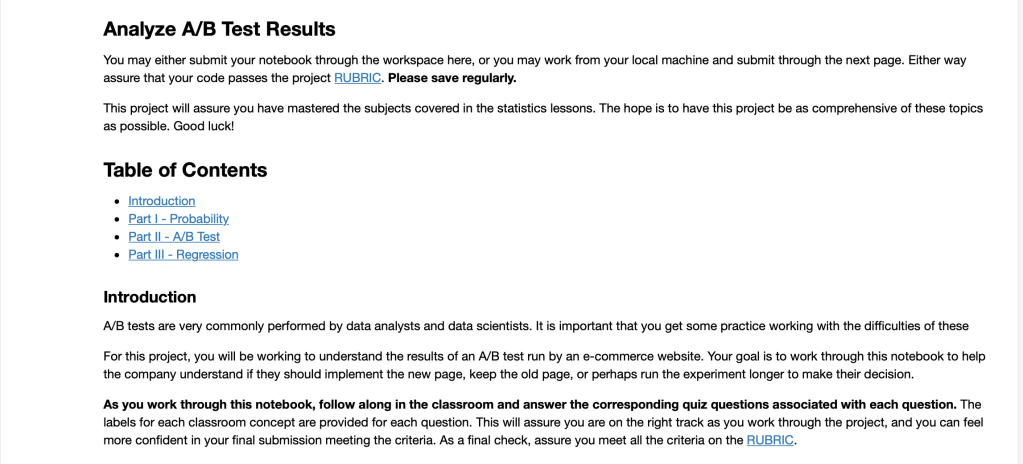The image size is (1023, 464).
Task: Open the Part I - Probability link
Action: click(178, 219)
